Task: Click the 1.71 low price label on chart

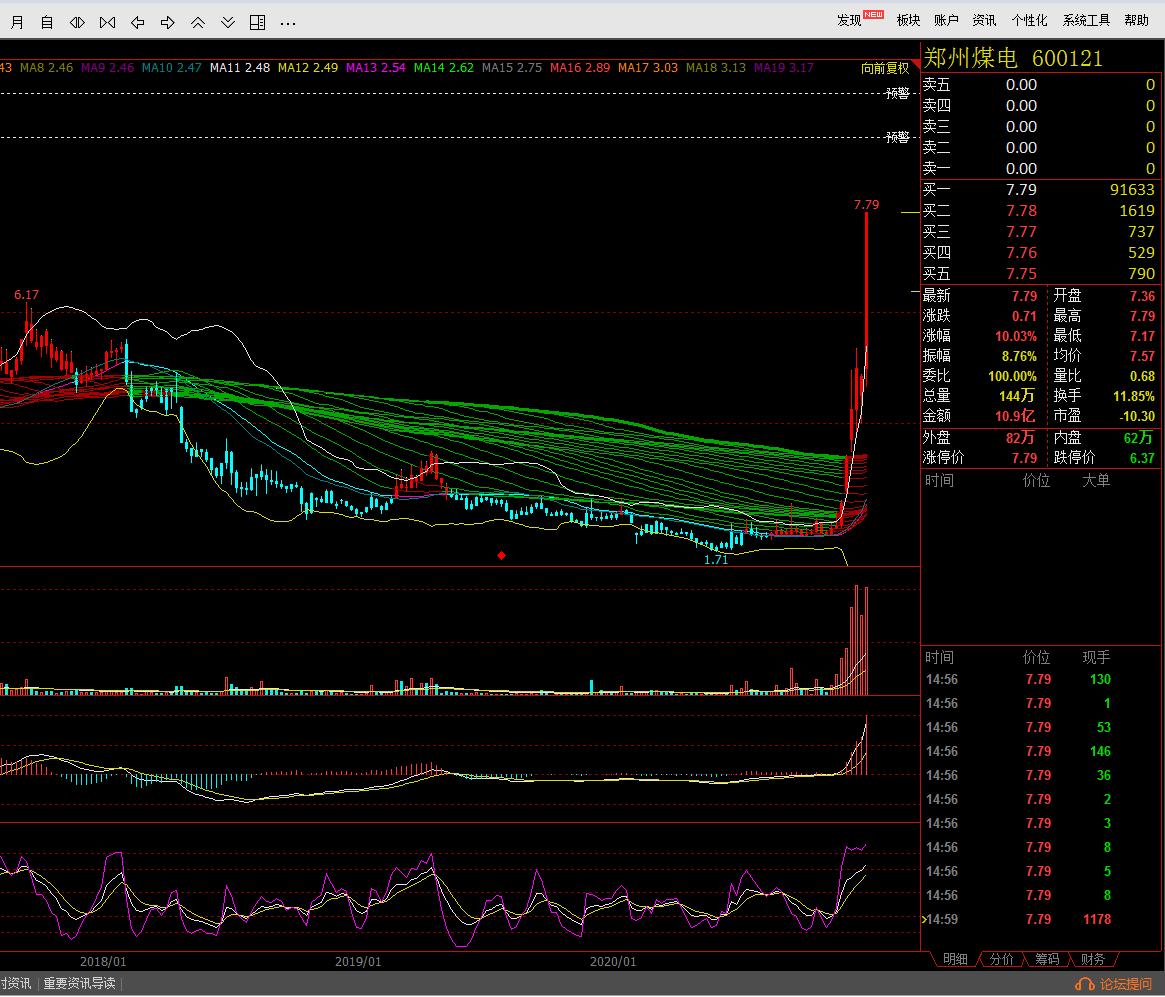Action: click(716, 560)
